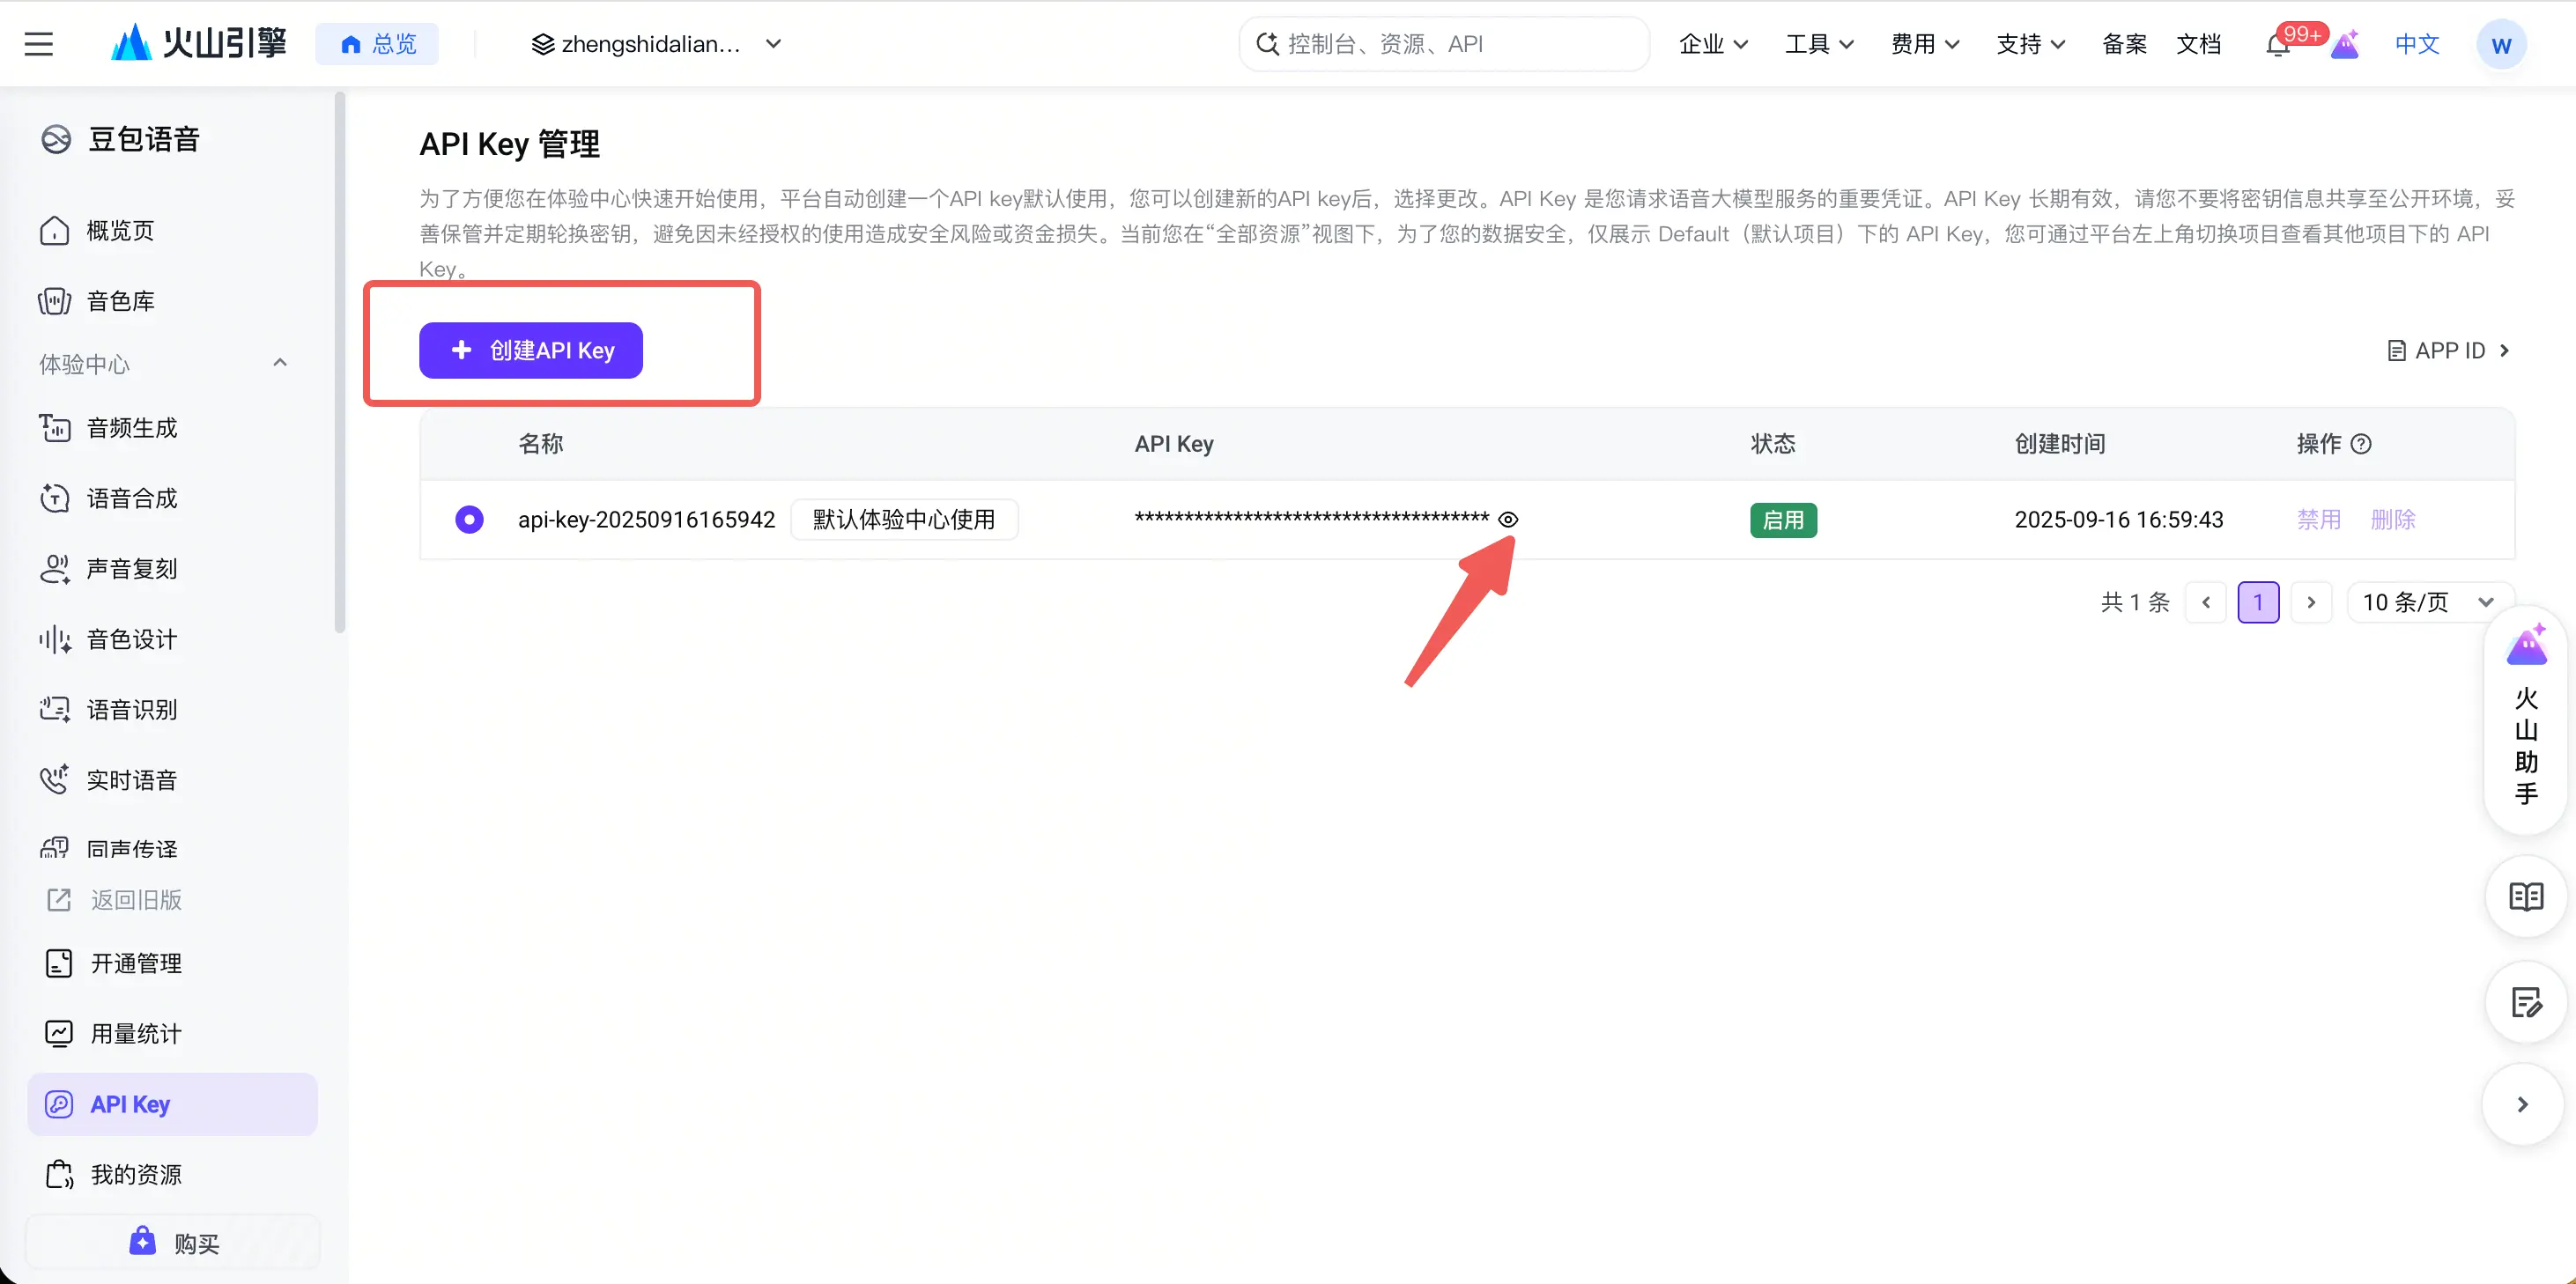
Task: Reveal the masked API key with eye icon
Action: click(x=1508, y=519)
